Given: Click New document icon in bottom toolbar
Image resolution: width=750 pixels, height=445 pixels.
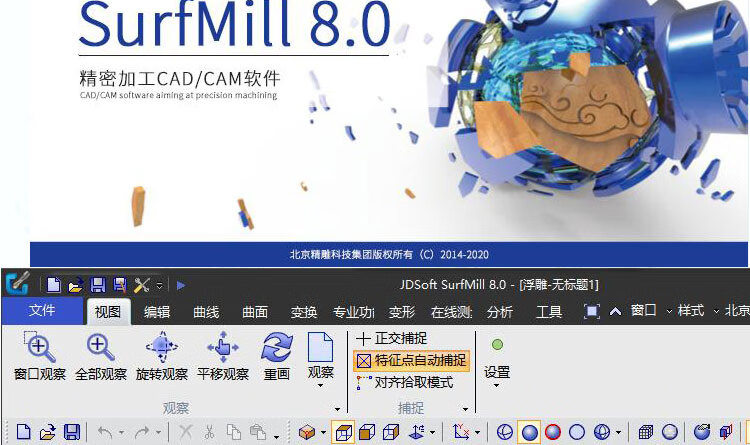Looking at the screenshot, I should click(23, 432).
